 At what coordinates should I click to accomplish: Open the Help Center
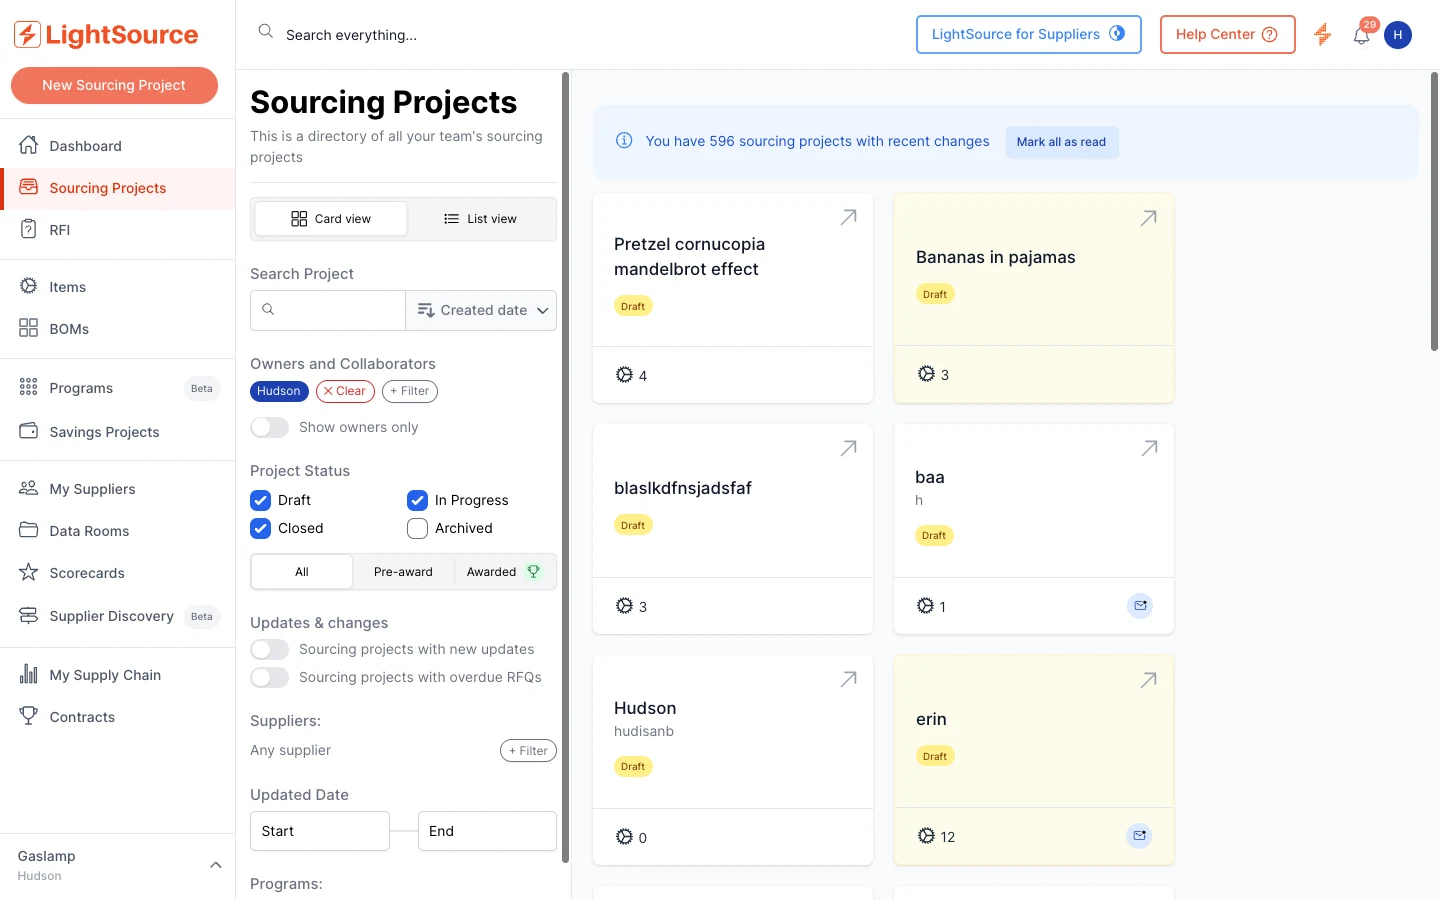click(1227, 34)
